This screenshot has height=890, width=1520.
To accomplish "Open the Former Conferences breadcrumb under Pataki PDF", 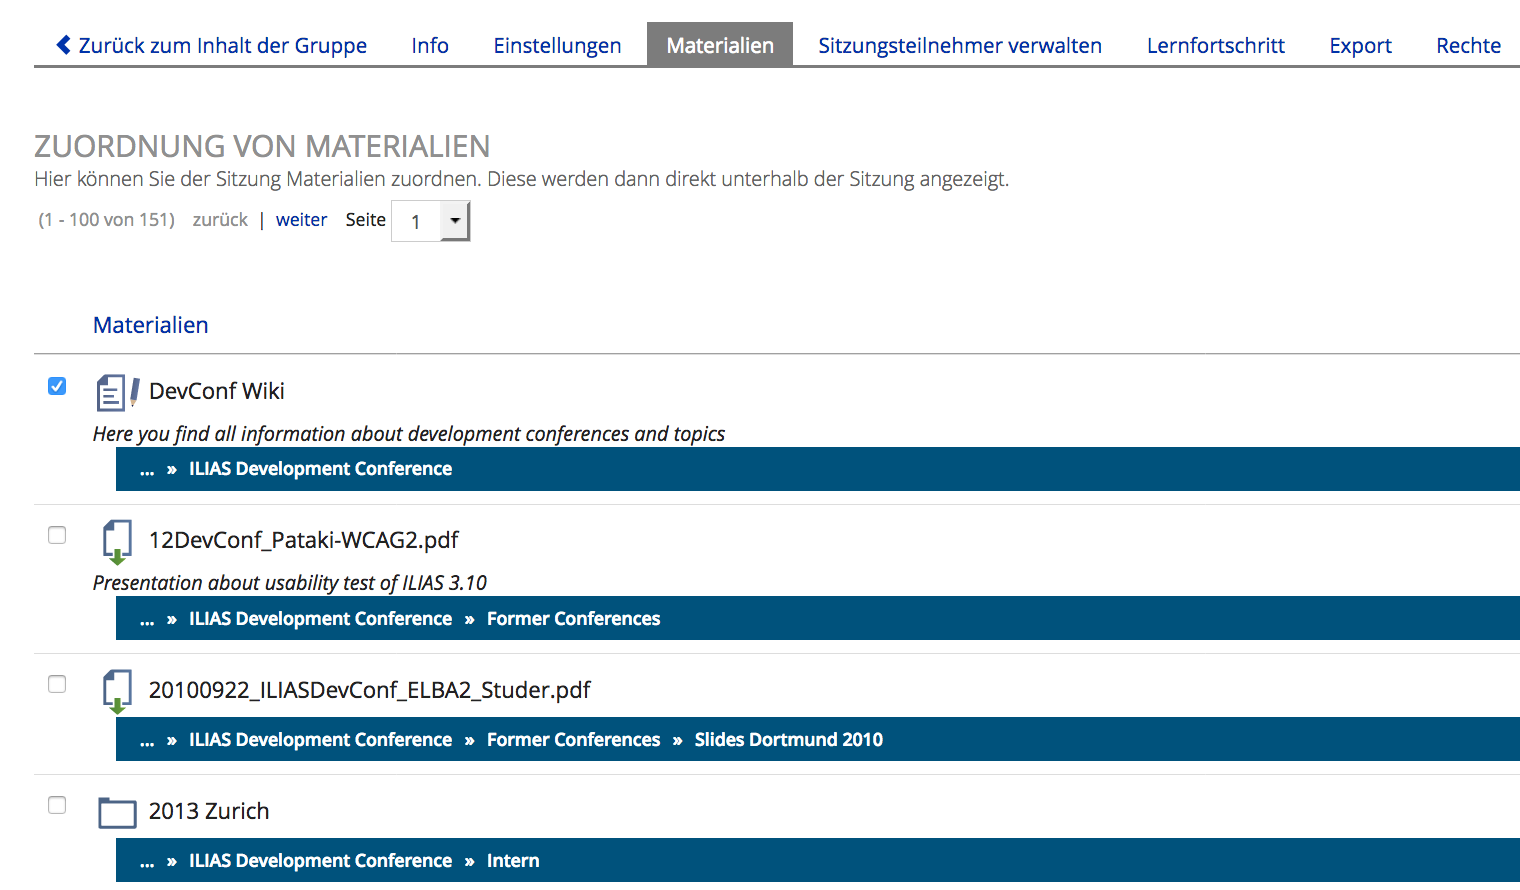I will point(573,619).
